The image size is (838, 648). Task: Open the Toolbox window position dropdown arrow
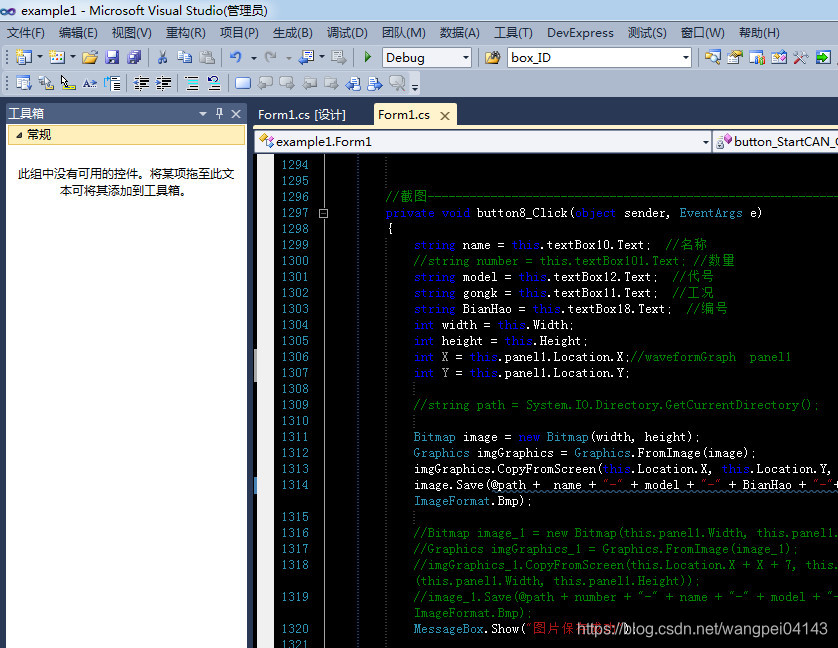point(203,113)
